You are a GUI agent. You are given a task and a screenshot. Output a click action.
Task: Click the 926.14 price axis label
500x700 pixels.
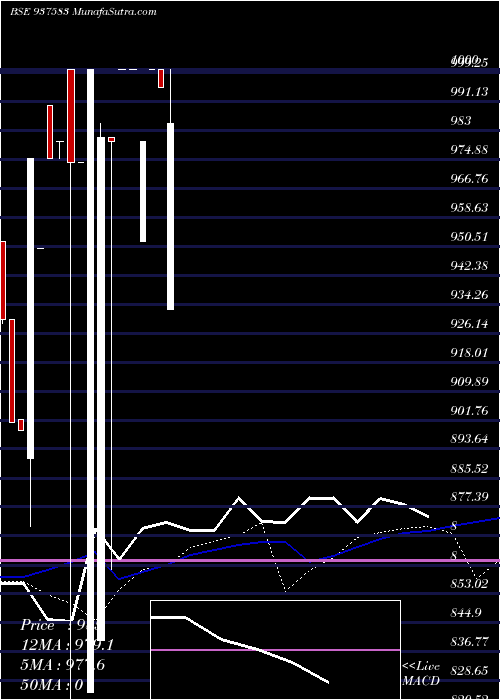[469, 324]
